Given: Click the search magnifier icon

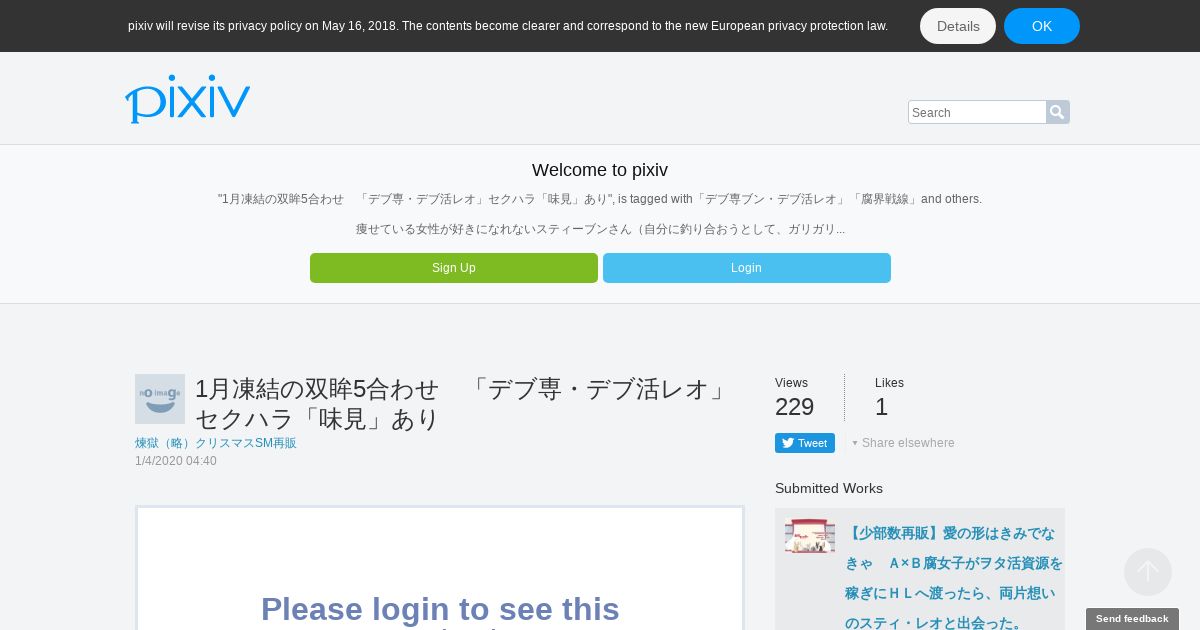Looking at the screenshot, I should coord(1058,112).
